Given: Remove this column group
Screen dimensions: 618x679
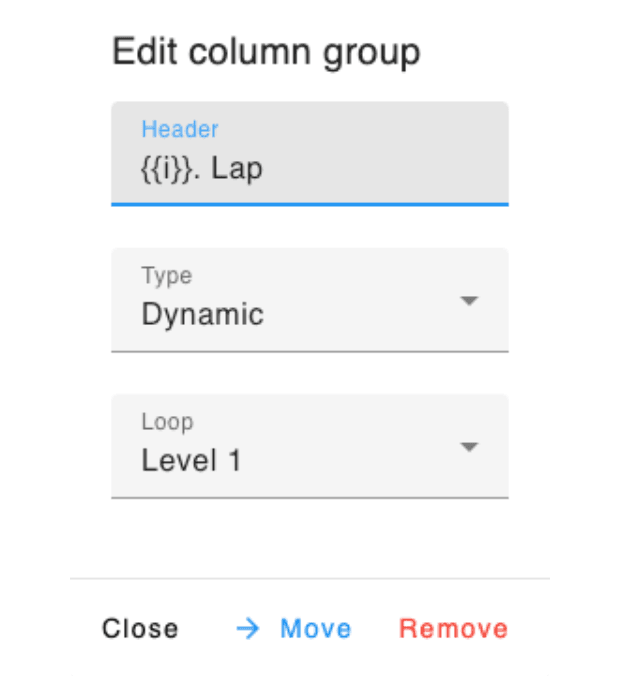Looking at the screenshot, I should tap(453, 628).
